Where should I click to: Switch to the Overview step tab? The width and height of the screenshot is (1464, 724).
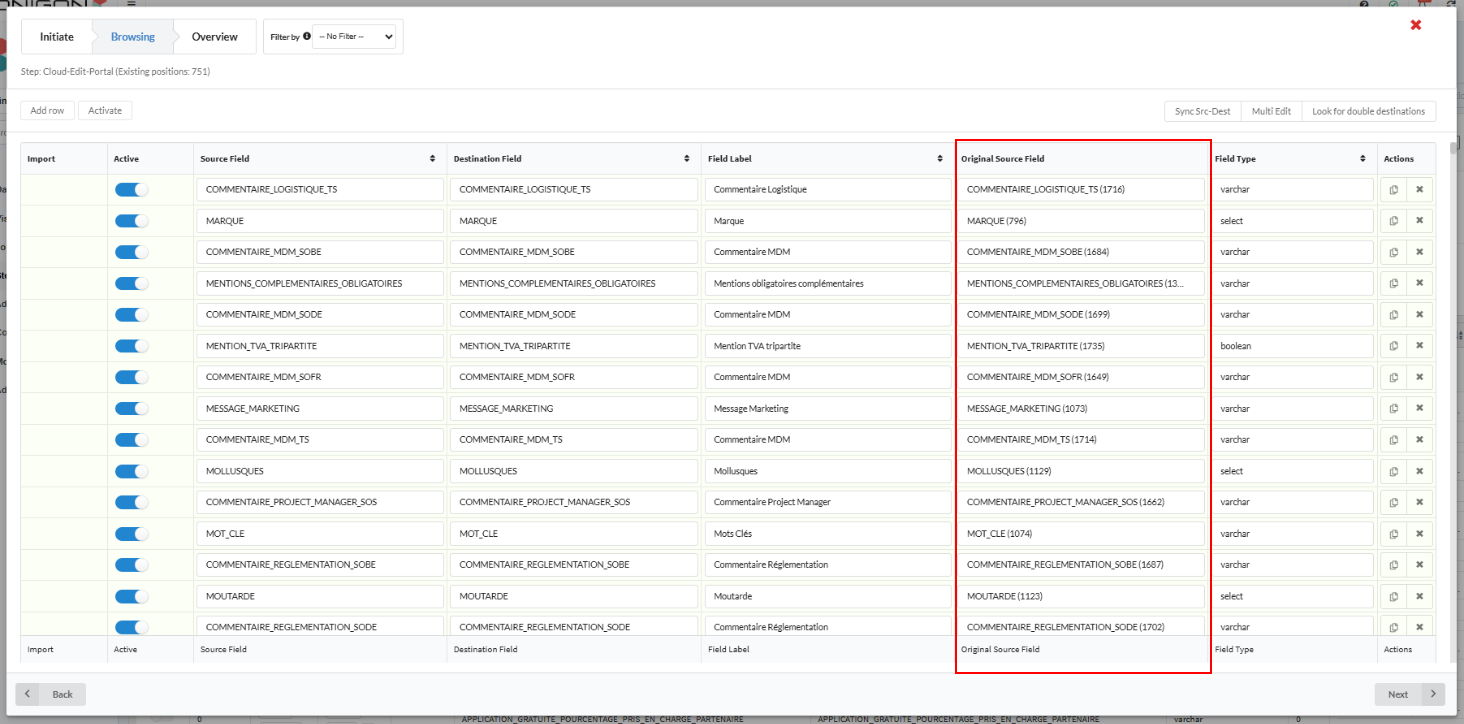(214, 37)
